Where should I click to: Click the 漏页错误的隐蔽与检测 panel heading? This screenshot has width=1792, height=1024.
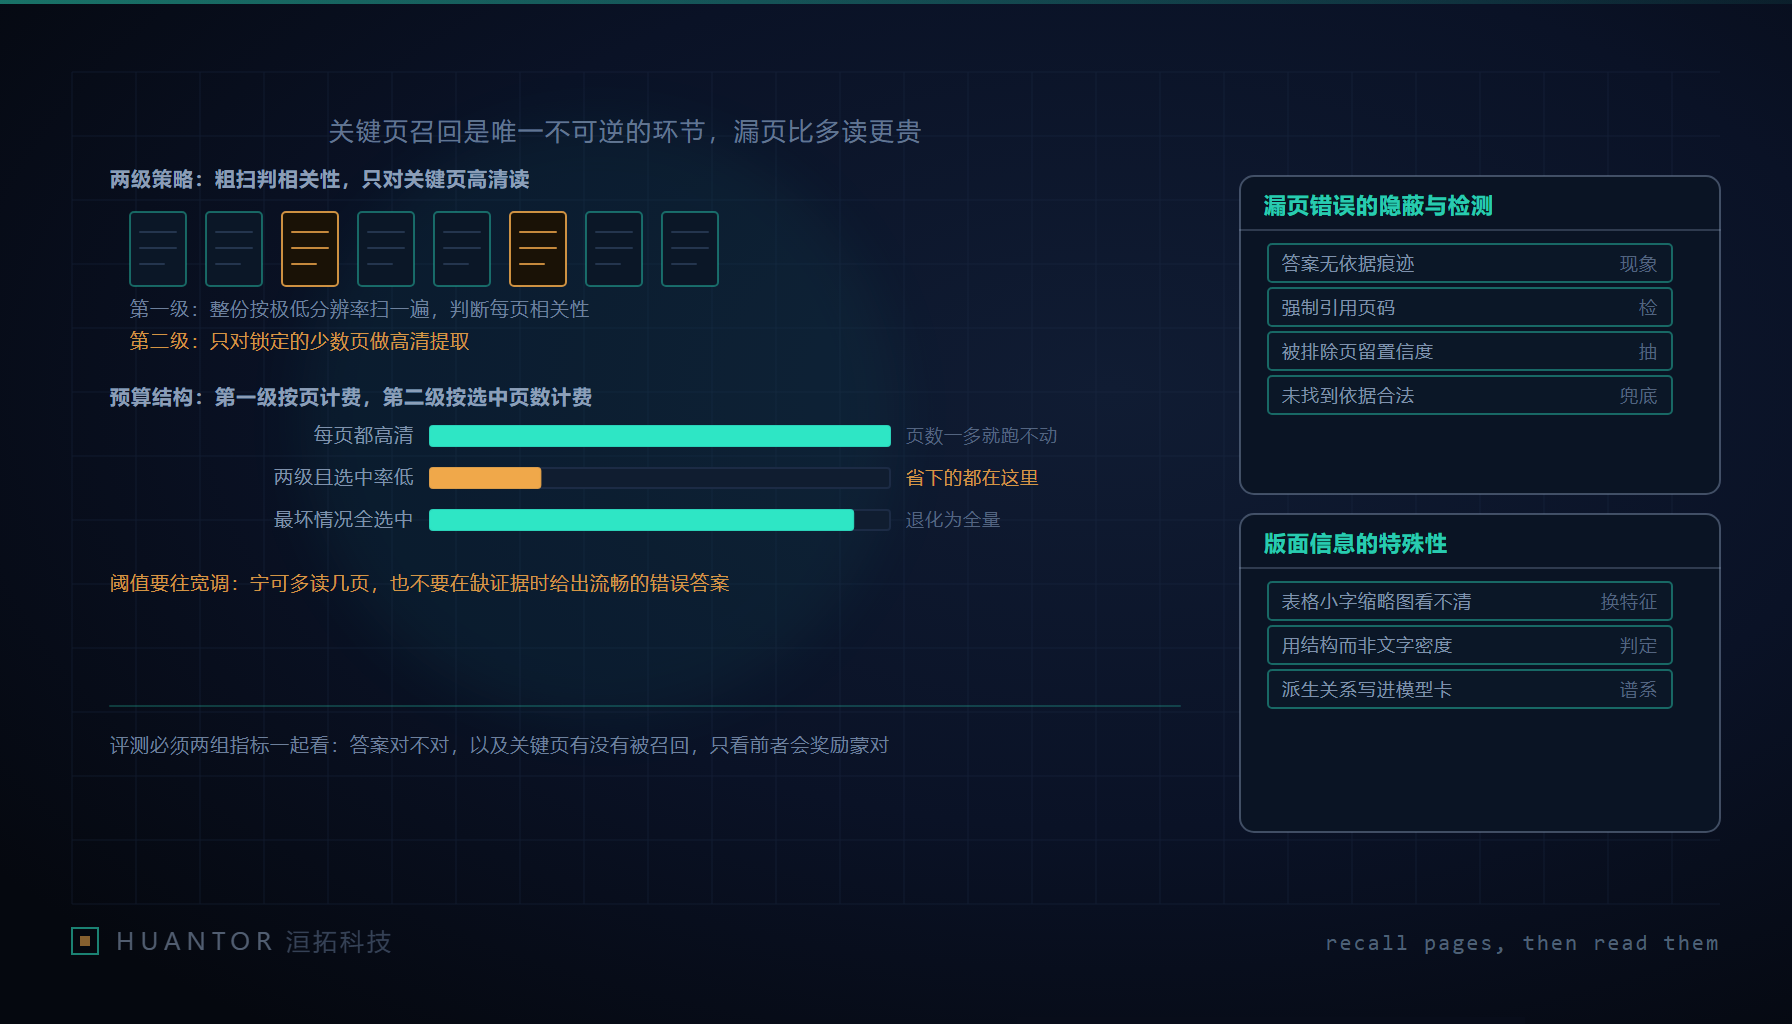1378,206
